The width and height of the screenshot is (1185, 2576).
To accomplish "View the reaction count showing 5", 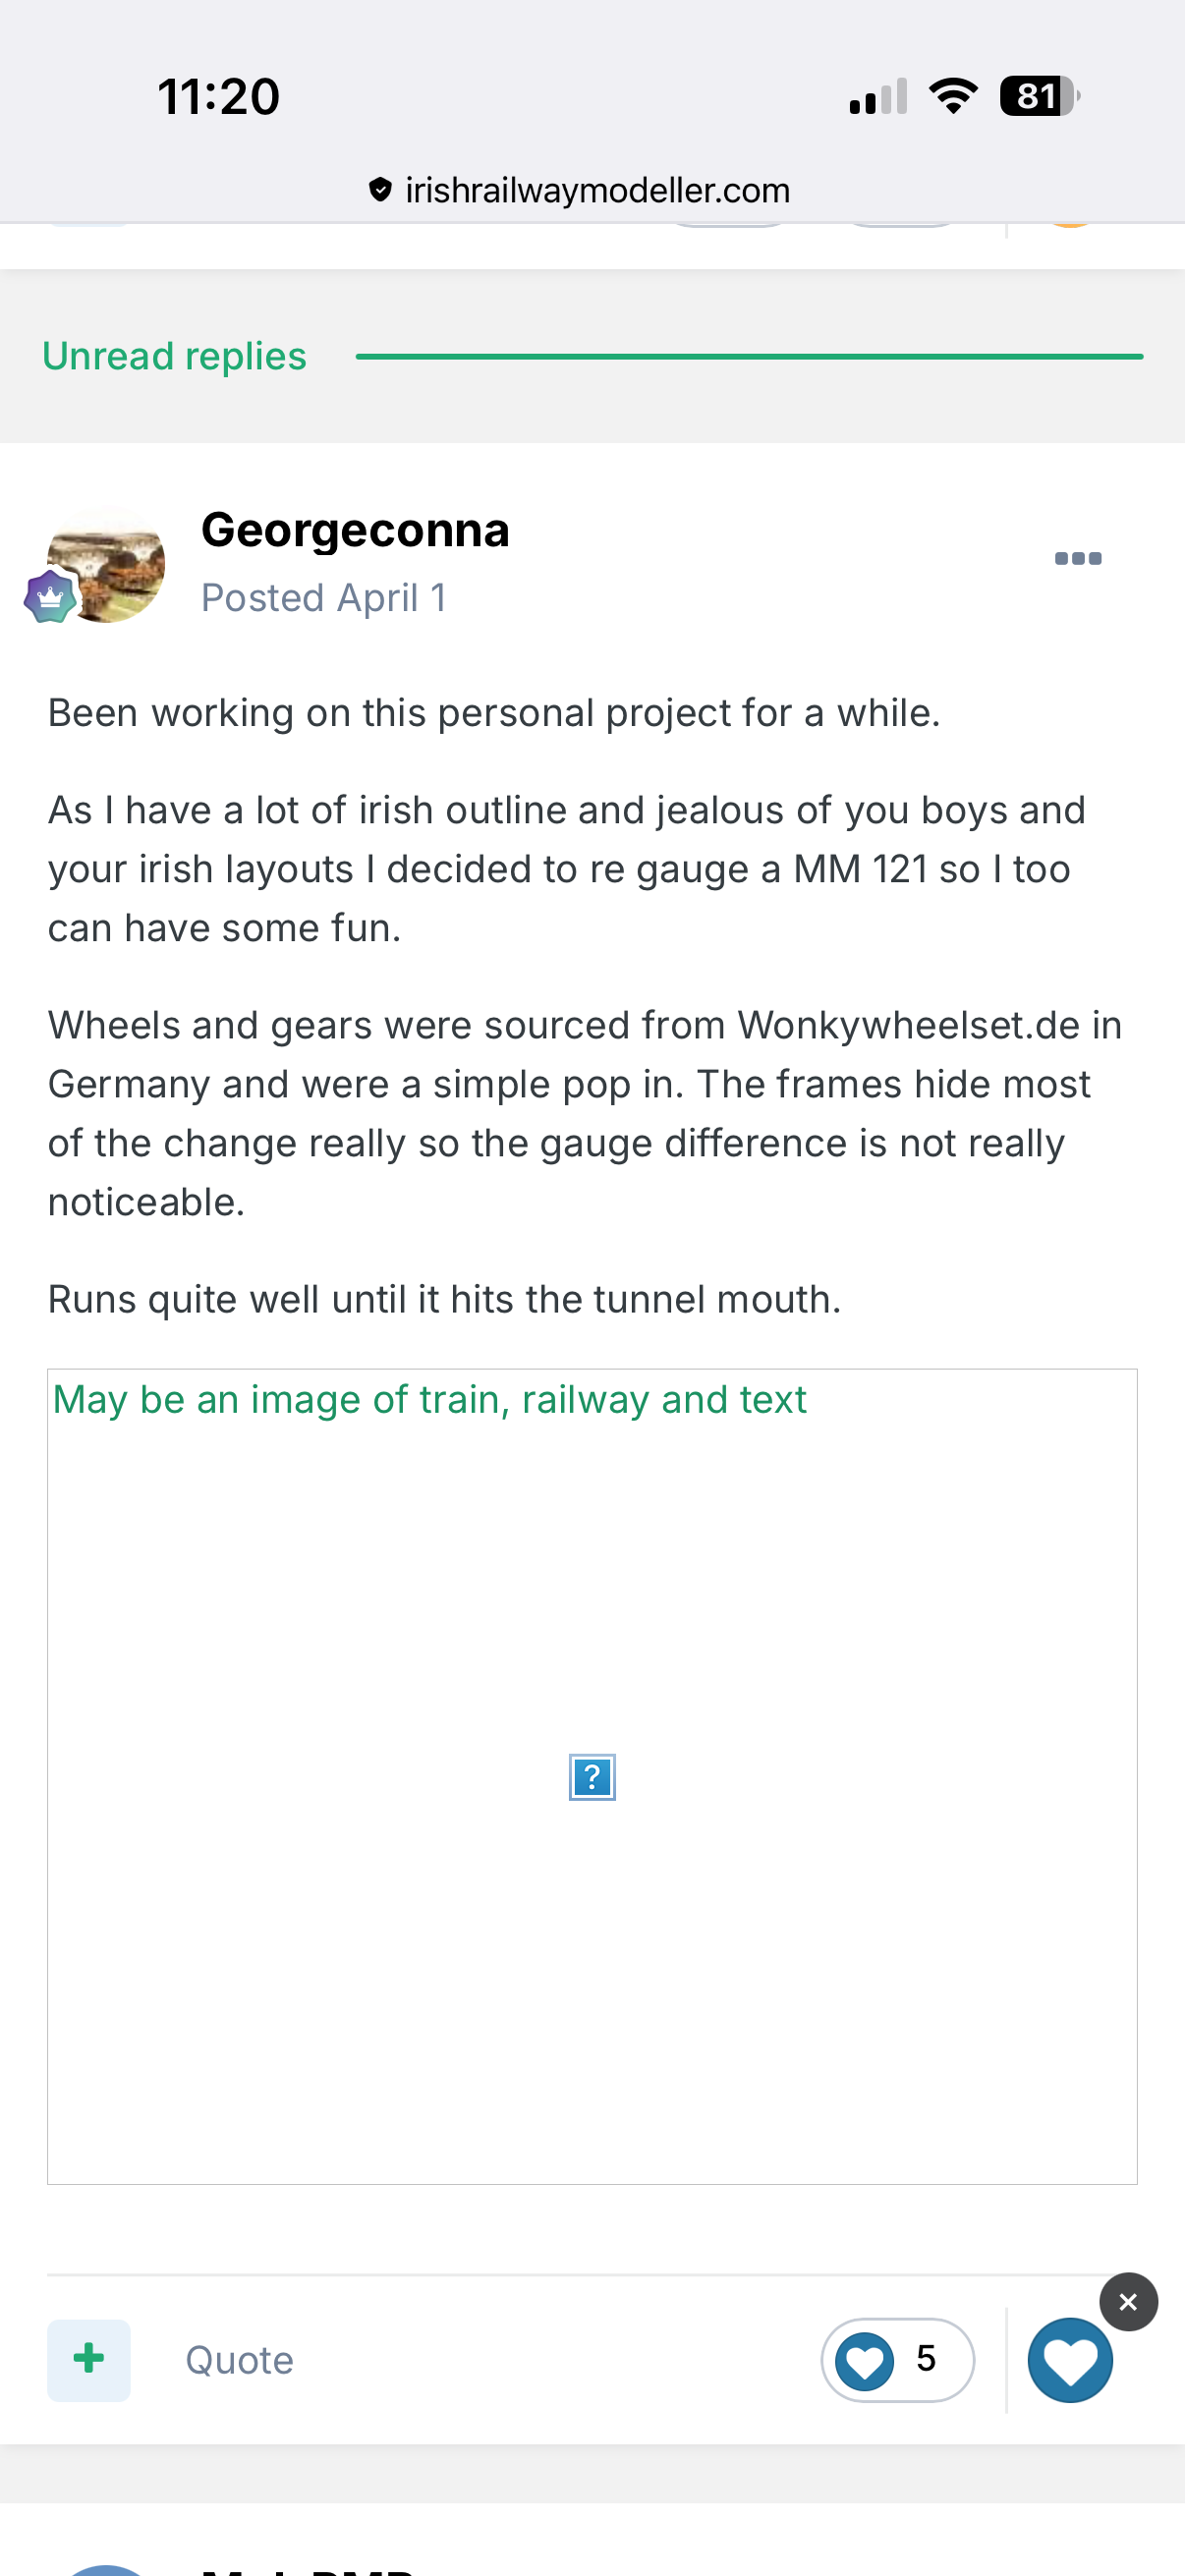I will point(897,2359).
